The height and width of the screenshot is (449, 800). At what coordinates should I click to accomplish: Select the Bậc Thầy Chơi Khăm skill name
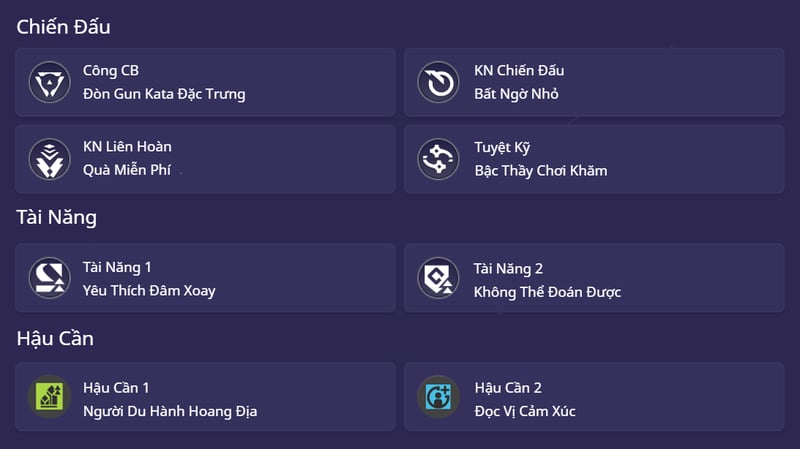click(540, 170)
